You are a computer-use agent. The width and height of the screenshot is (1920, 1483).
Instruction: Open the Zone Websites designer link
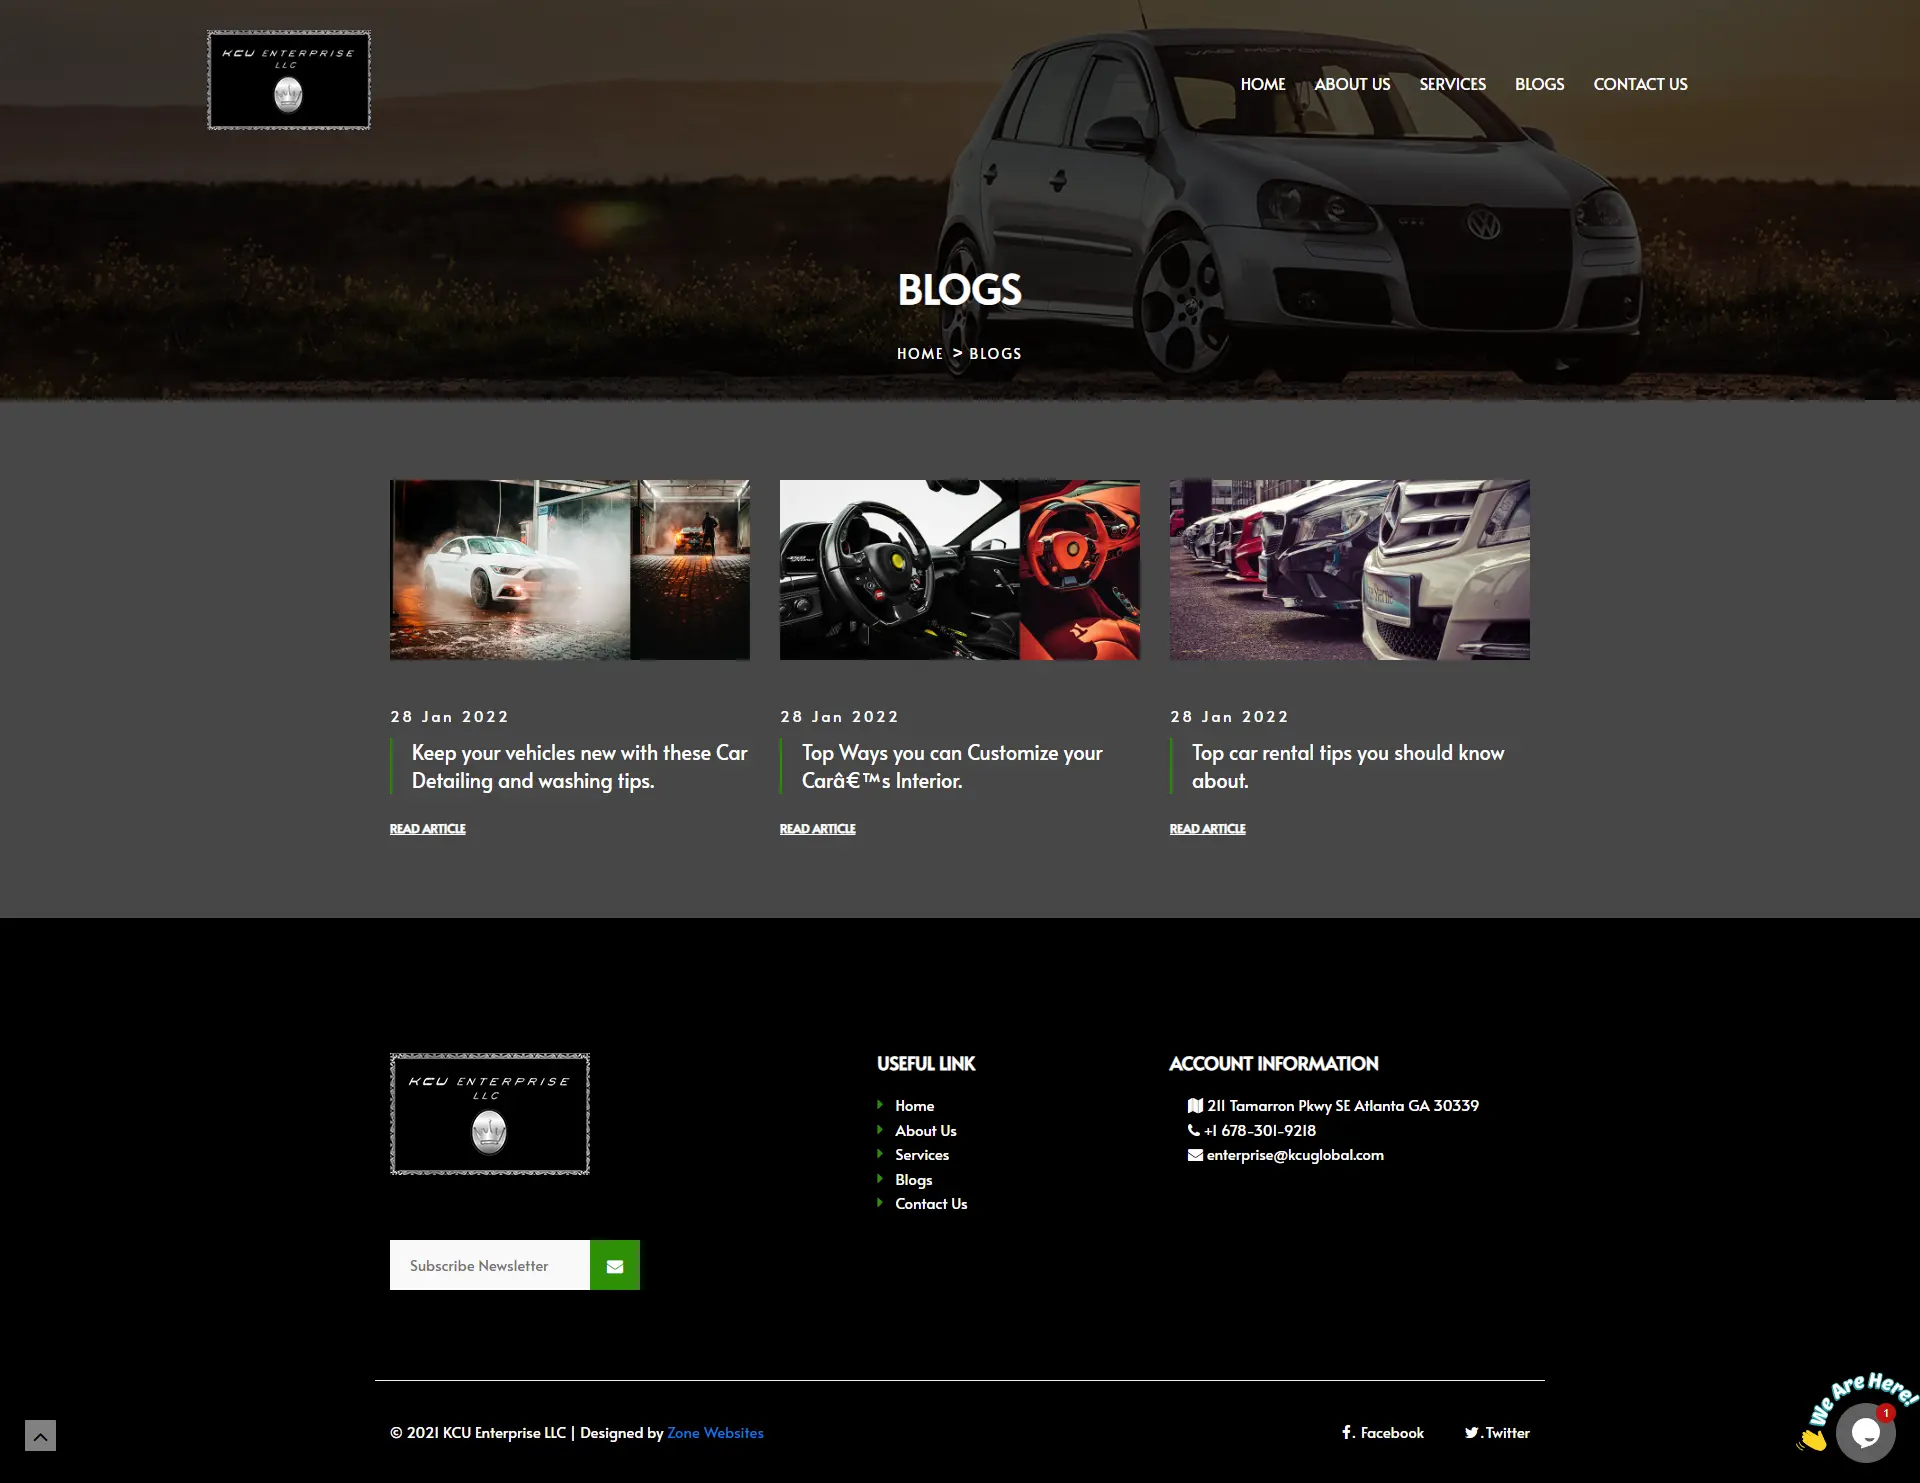715,1433
